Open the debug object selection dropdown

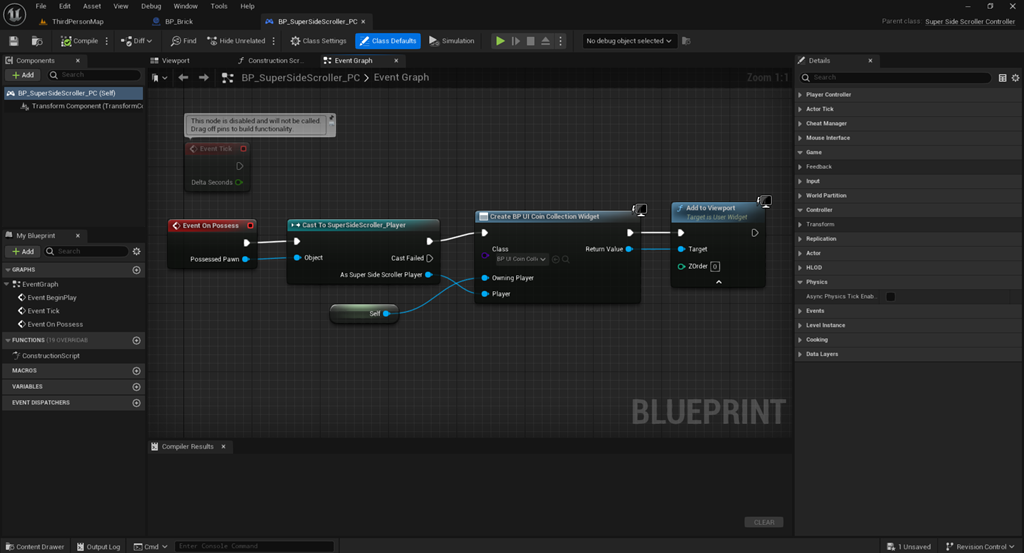[x=629, y=41]
